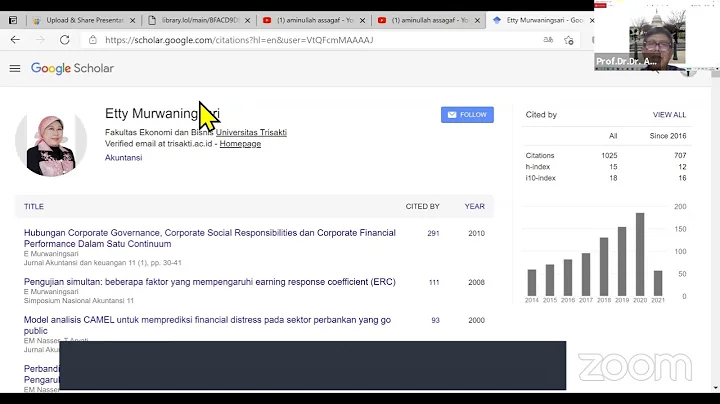Click the 2021 bar in citations chart
720x404 pixels.
click(658, 283)
